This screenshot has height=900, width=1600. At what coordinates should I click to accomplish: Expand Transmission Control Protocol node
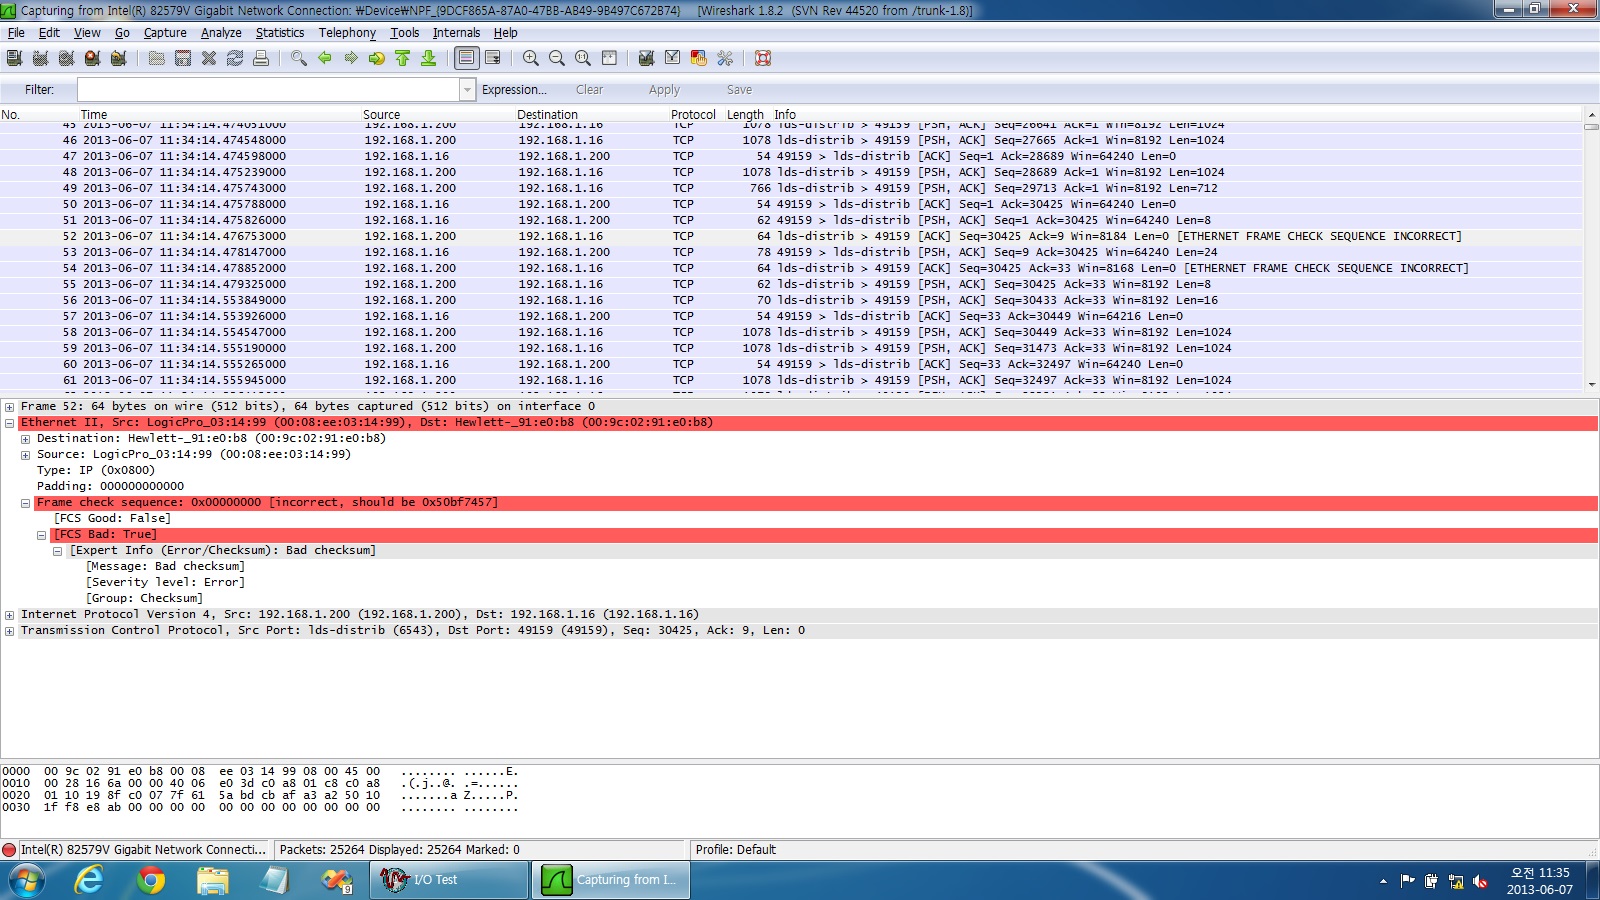click(x=9, y=631)
